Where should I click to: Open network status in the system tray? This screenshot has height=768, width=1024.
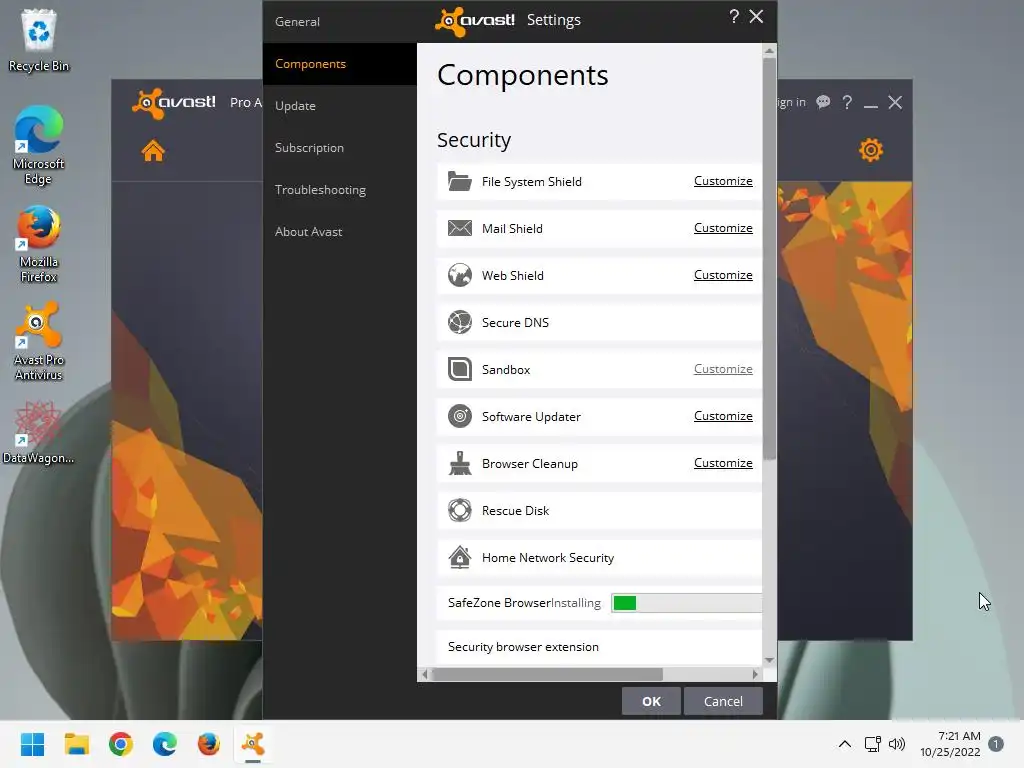pos(872,744)
